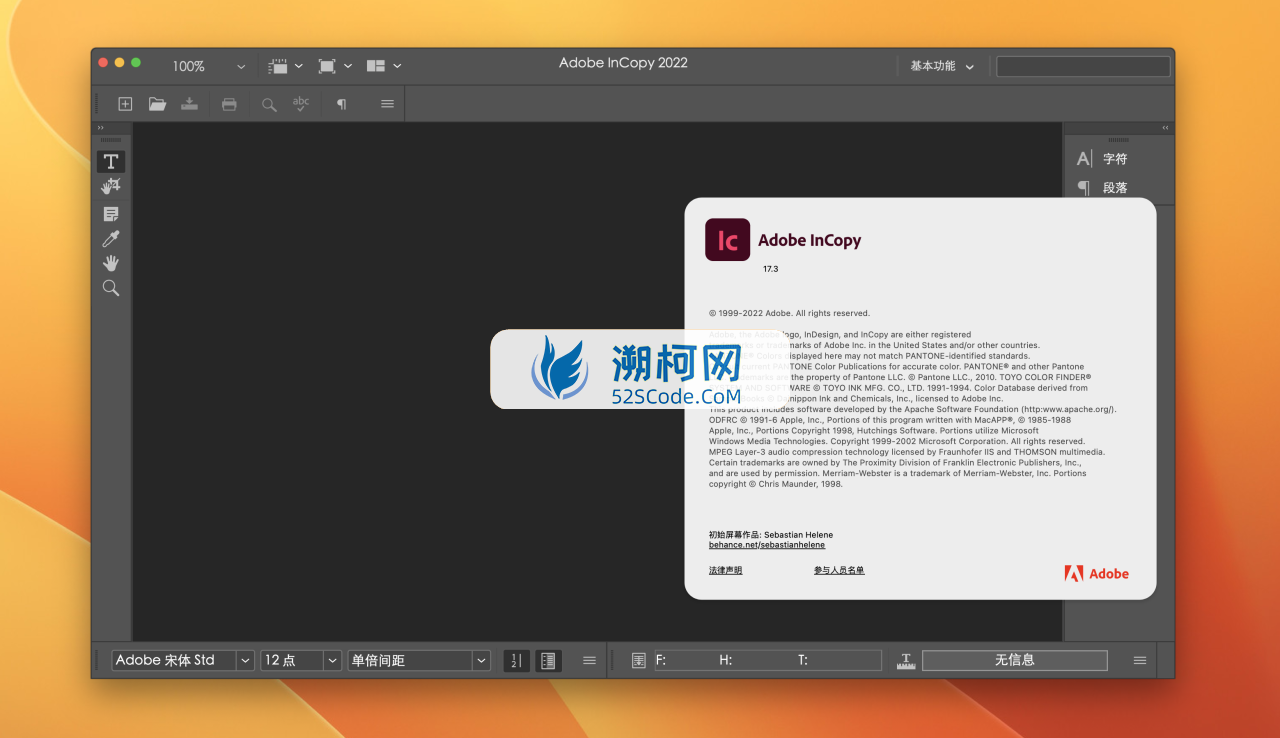The height and width of the screenshot is (738, 1280).
Task: Open the 参与人员名单 credits link
Action: [839, 570]
